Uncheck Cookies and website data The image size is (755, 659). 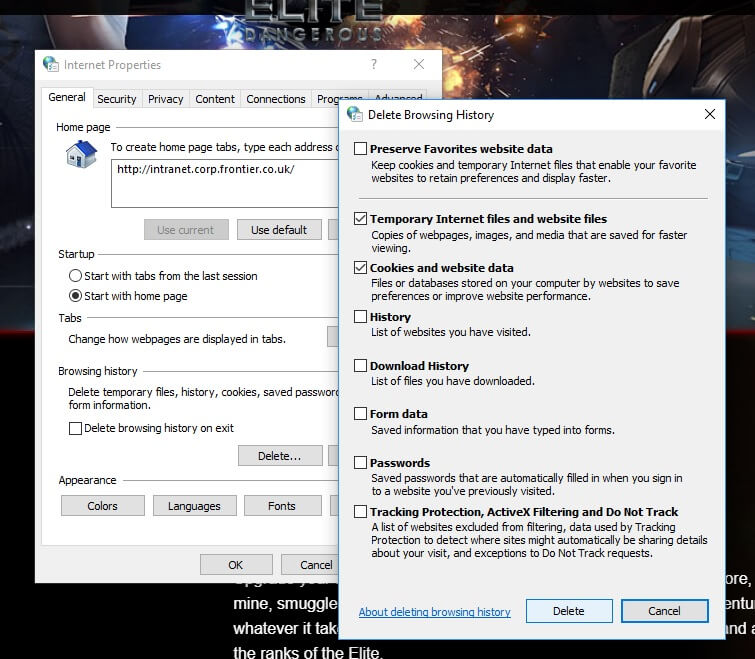point(360,268)
